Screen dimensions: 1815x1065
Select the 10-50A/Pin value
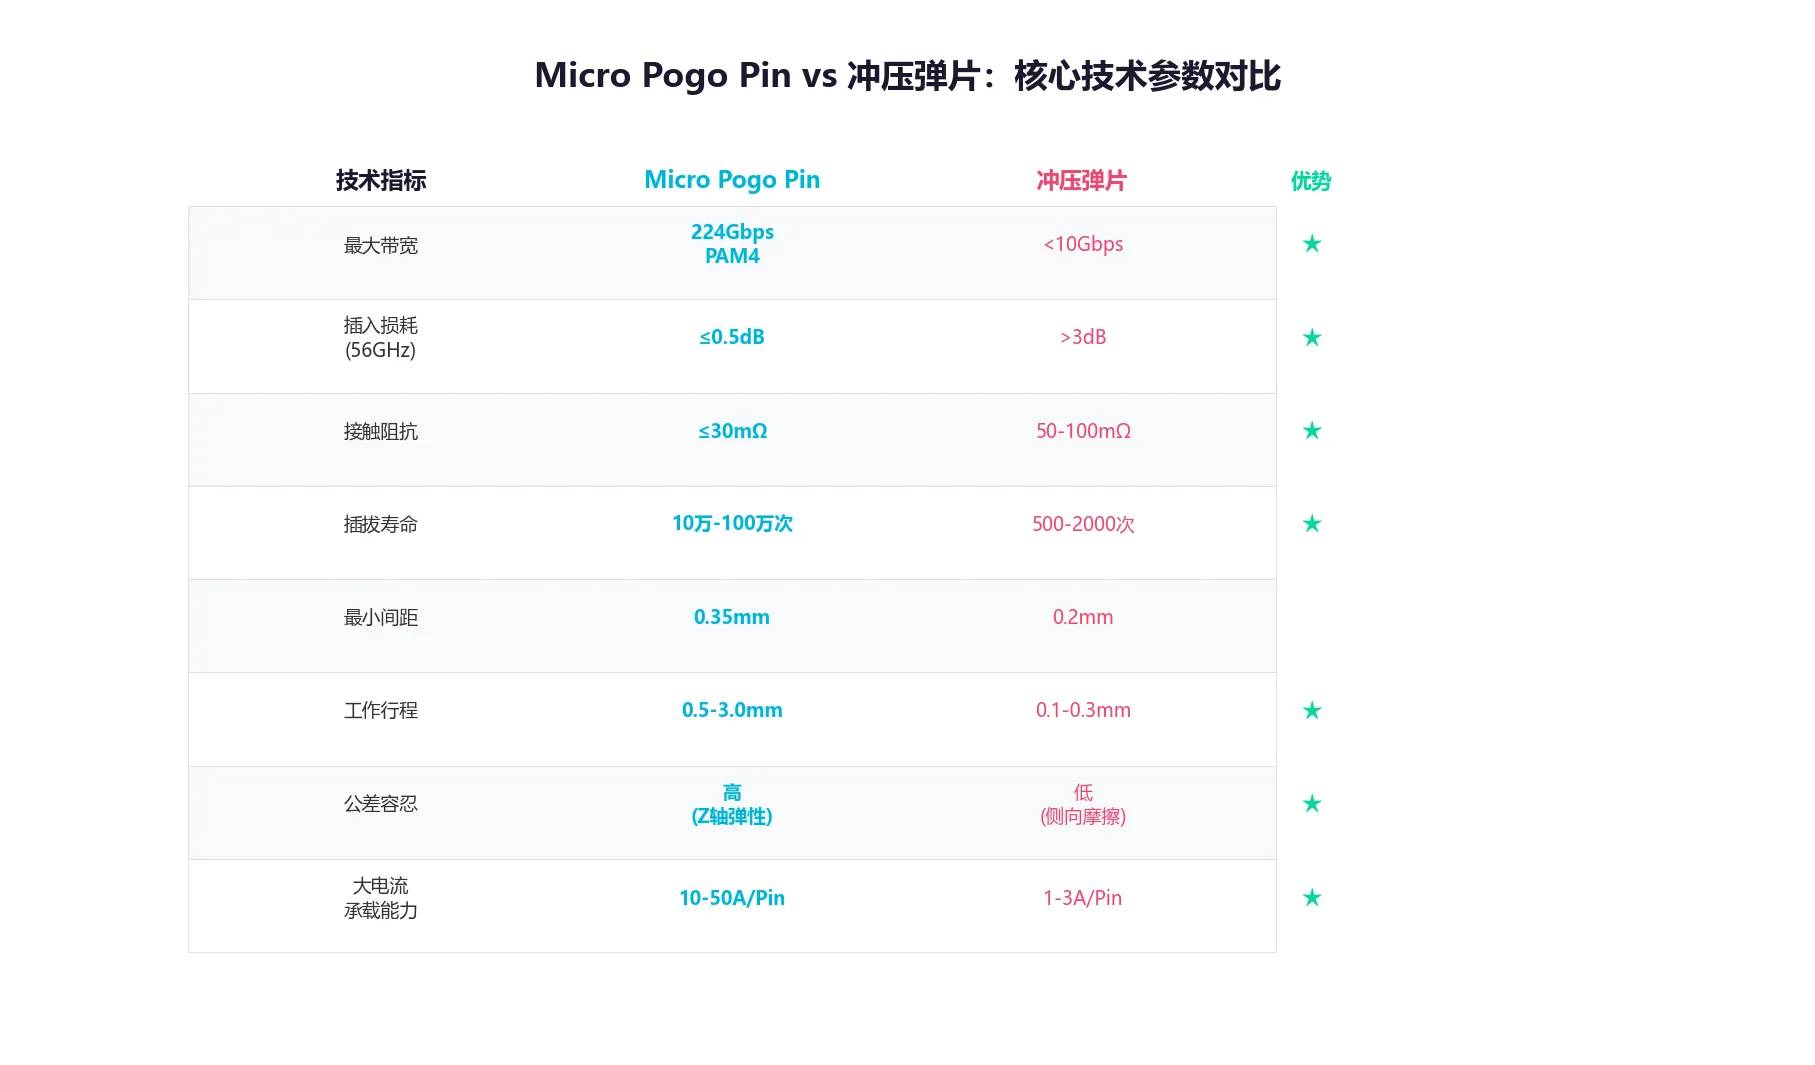[x=732, y=898]
